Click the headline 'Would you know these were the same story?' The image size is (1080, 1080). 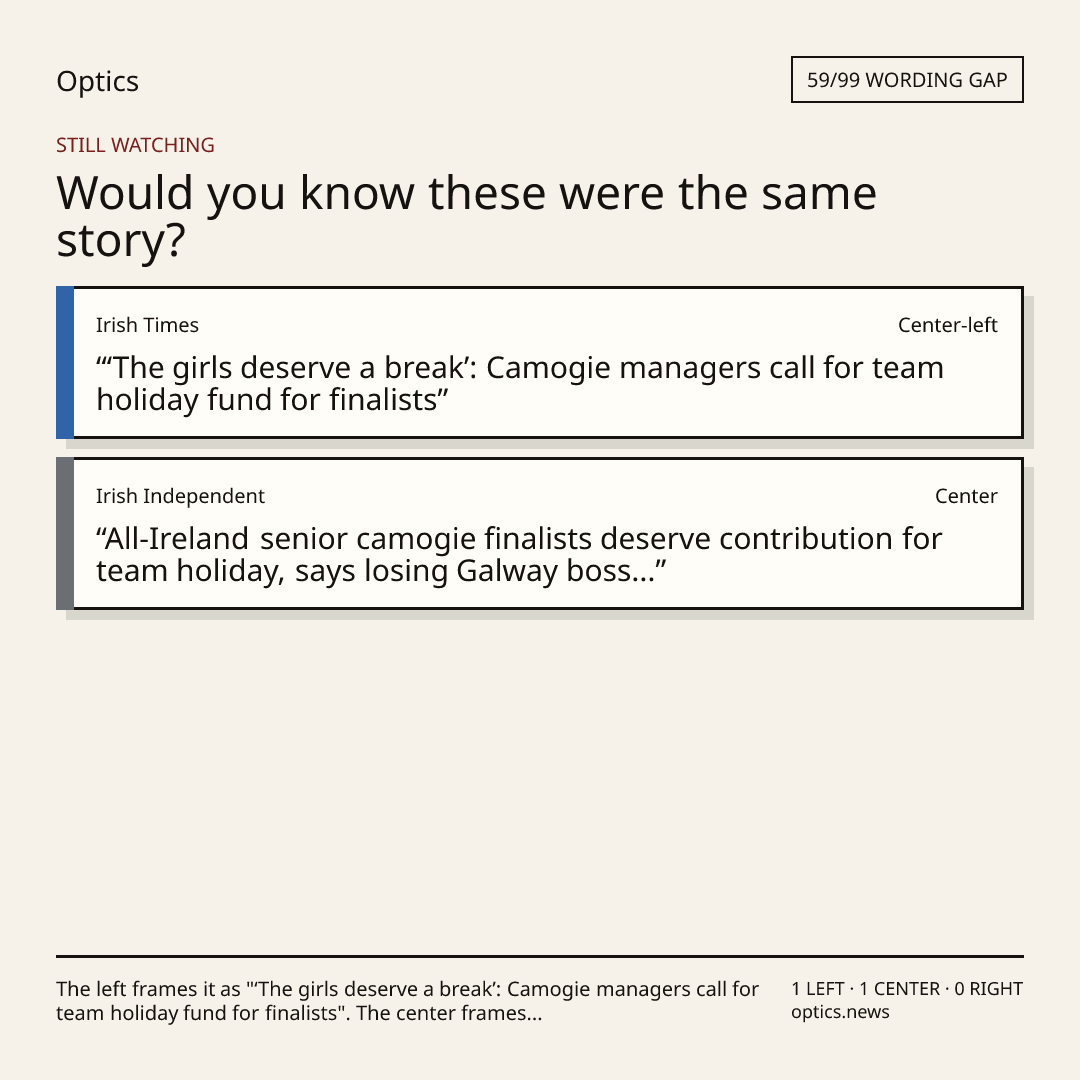coord(466,216)
